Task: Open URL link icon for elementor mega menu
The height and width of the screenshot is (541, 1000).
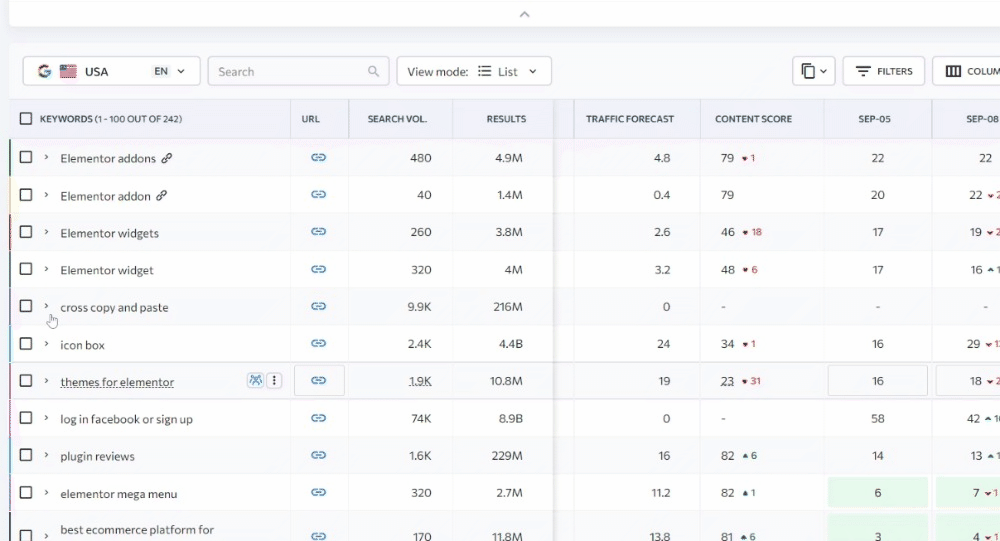Action: click(x=318, y=493)
